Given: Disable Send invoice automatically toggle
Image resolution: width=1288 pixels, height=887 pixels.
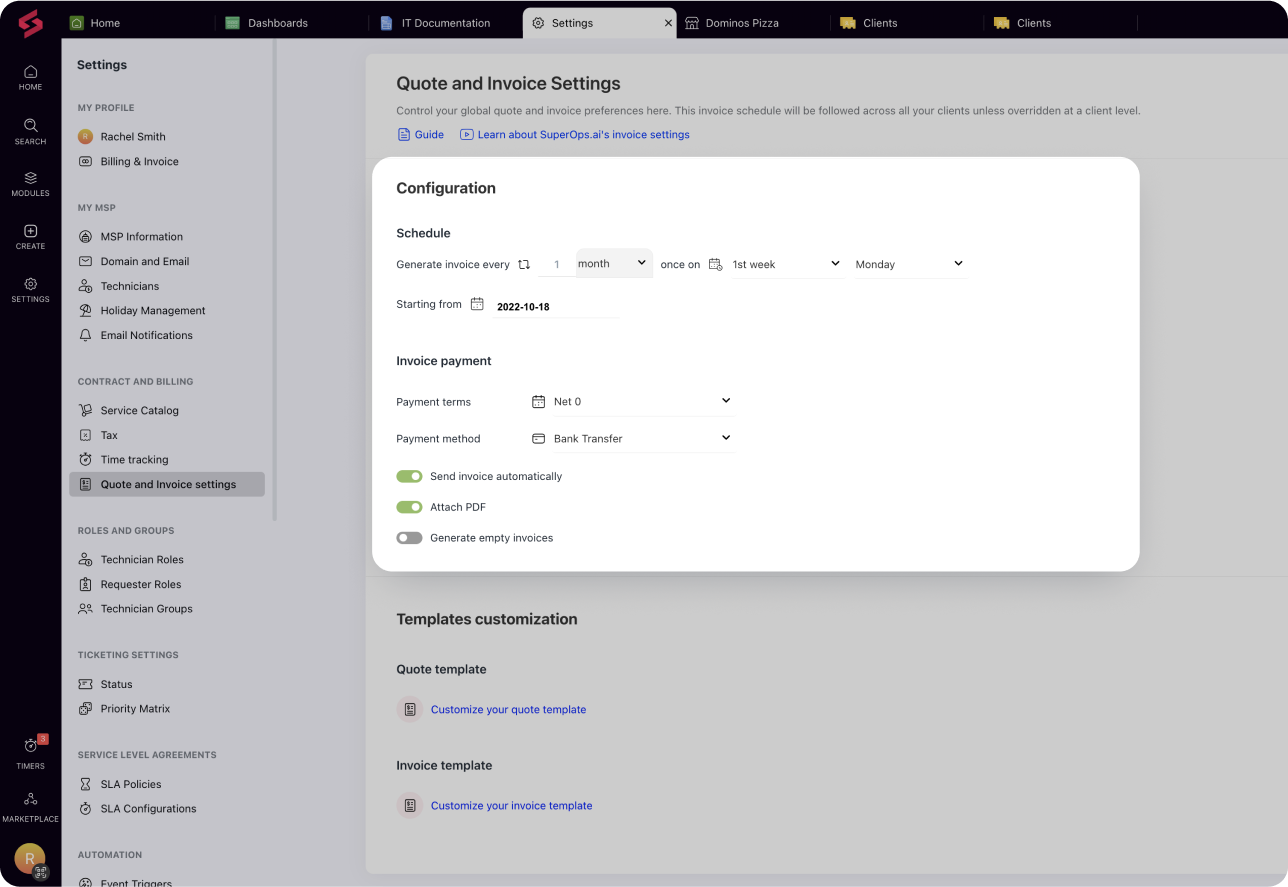Looking at the screenshot, I should click(x=409, y=476).
